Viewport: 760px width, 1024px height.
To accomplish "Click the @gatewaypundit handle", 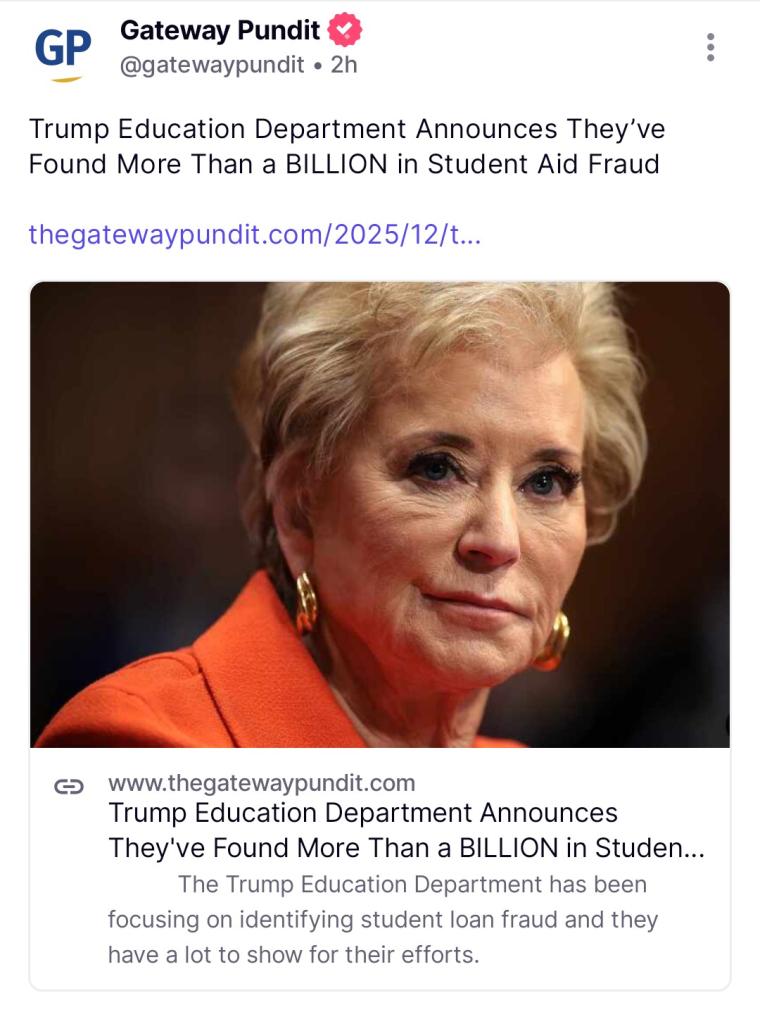I will click(x=212, y=65).
